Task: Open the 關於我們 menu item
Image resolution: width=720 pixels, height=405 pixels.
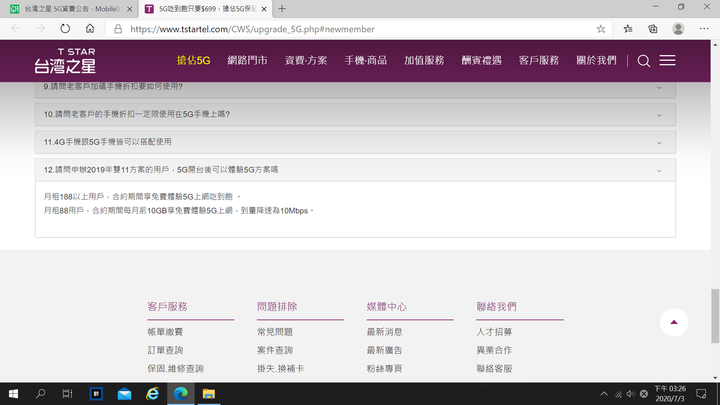Action: (596, 60)
